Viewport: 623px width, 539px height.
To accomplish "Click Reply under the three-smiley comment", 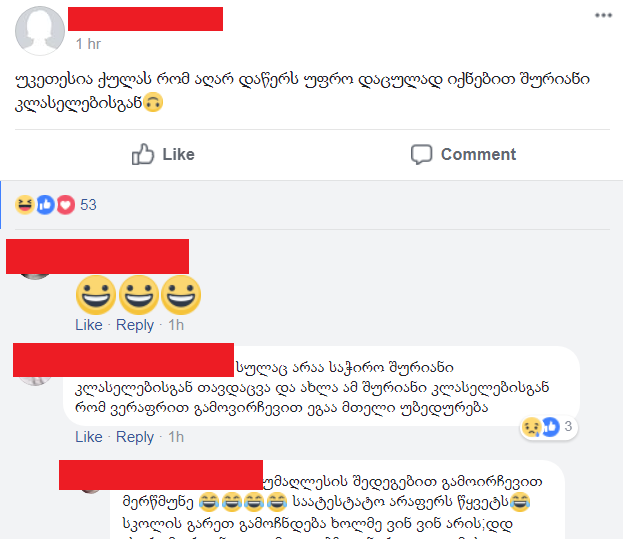I will pyautogui.click(x=135, y=325).
